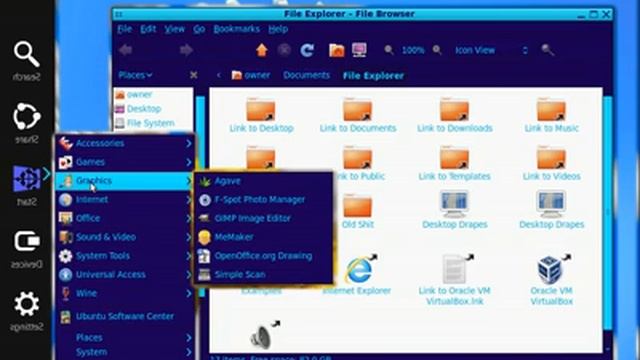Open the Edit menu

pyautogui.click(x=148, y=29)
